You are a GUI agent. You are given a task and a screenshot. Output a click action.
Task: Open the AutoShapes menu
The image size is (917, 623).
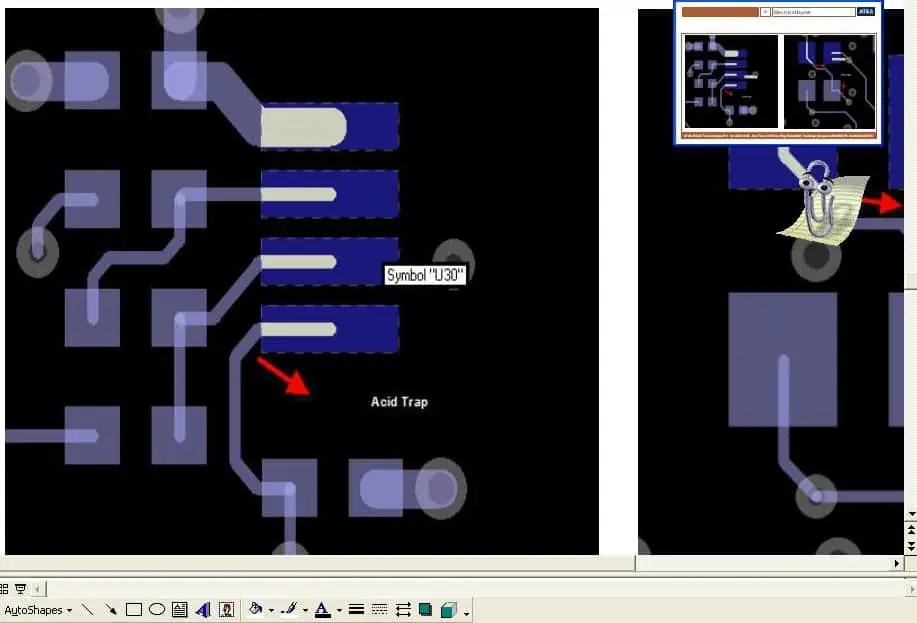point(38,610)
